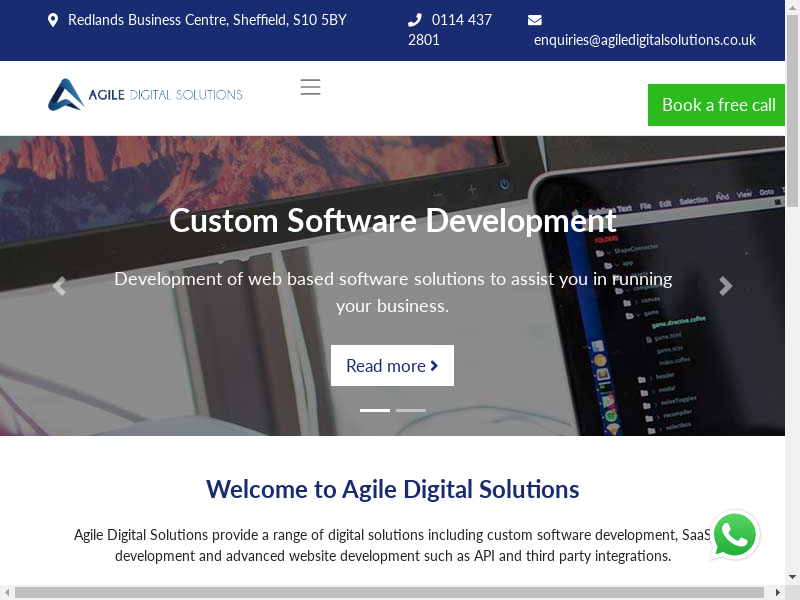
Task: Click the horizontal scrollbar at bottom
Action: (390, 592)
